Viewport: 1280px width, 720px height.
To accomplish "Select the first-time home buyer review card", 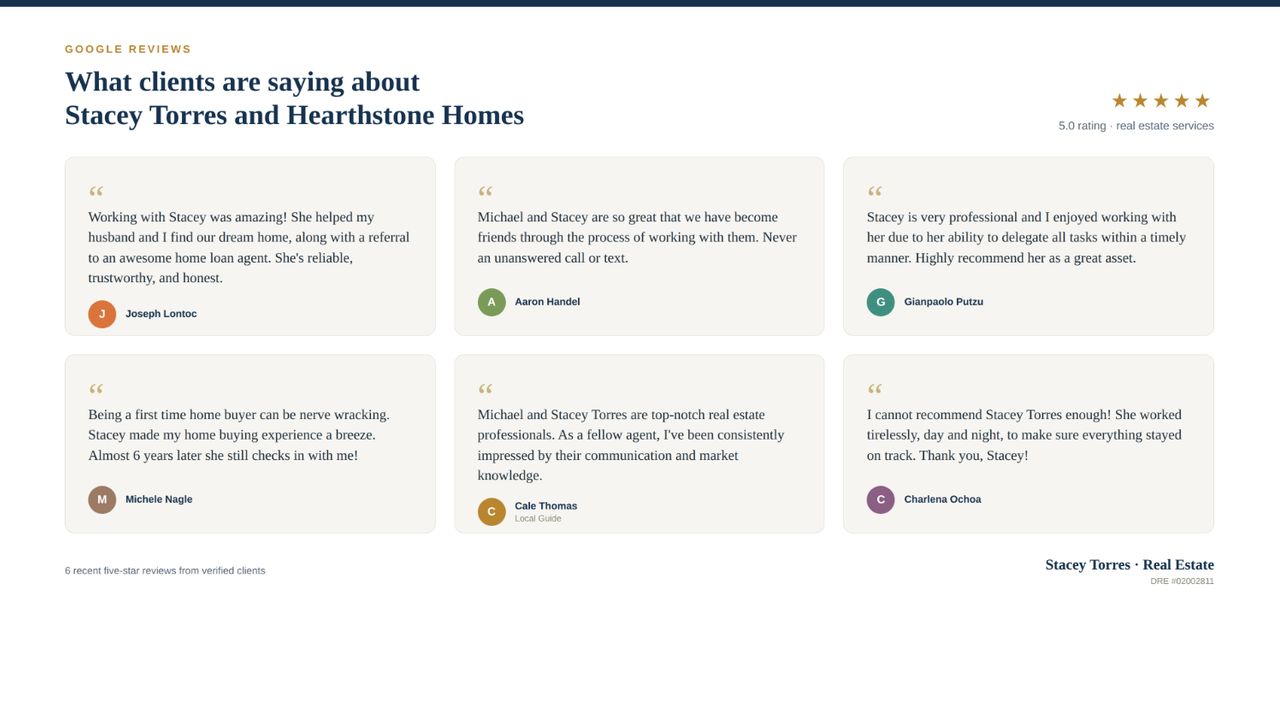I will tap(250, 444).
